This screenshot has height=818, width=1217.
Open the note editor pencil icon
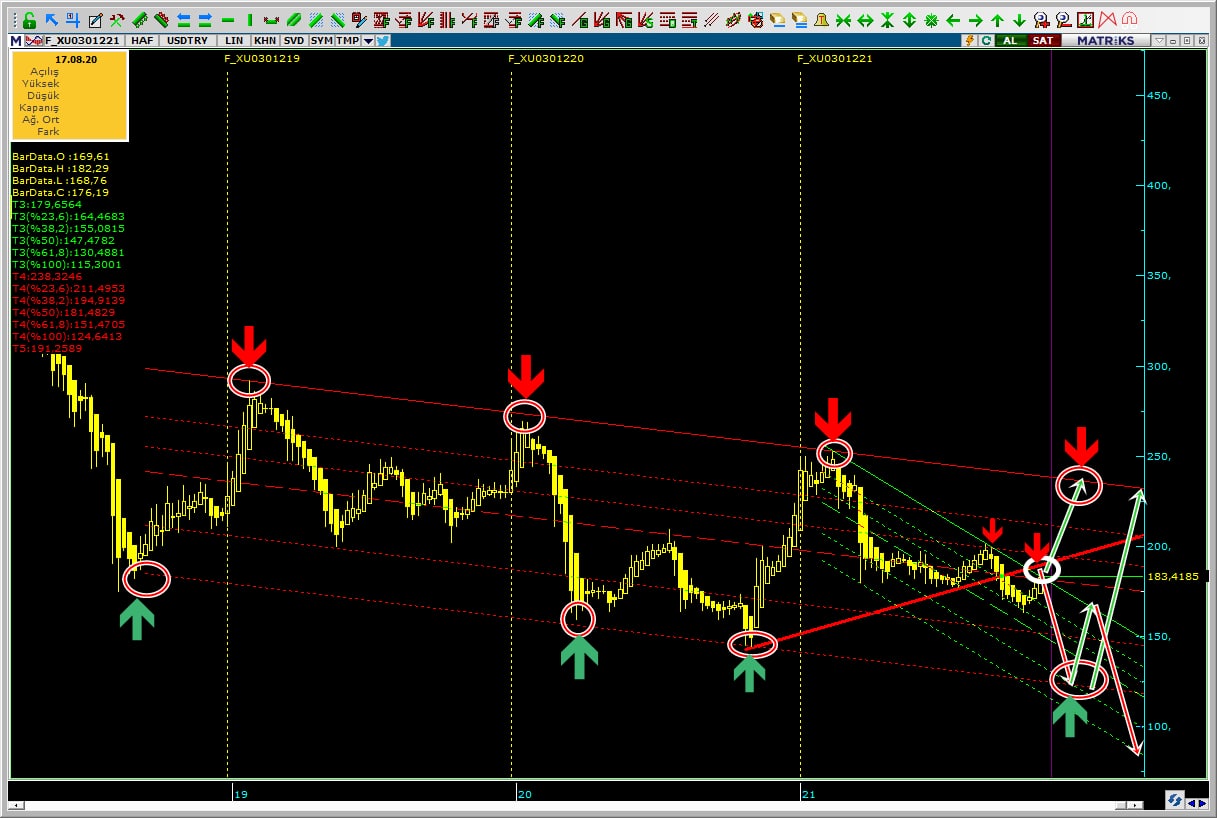pos(95,20)
